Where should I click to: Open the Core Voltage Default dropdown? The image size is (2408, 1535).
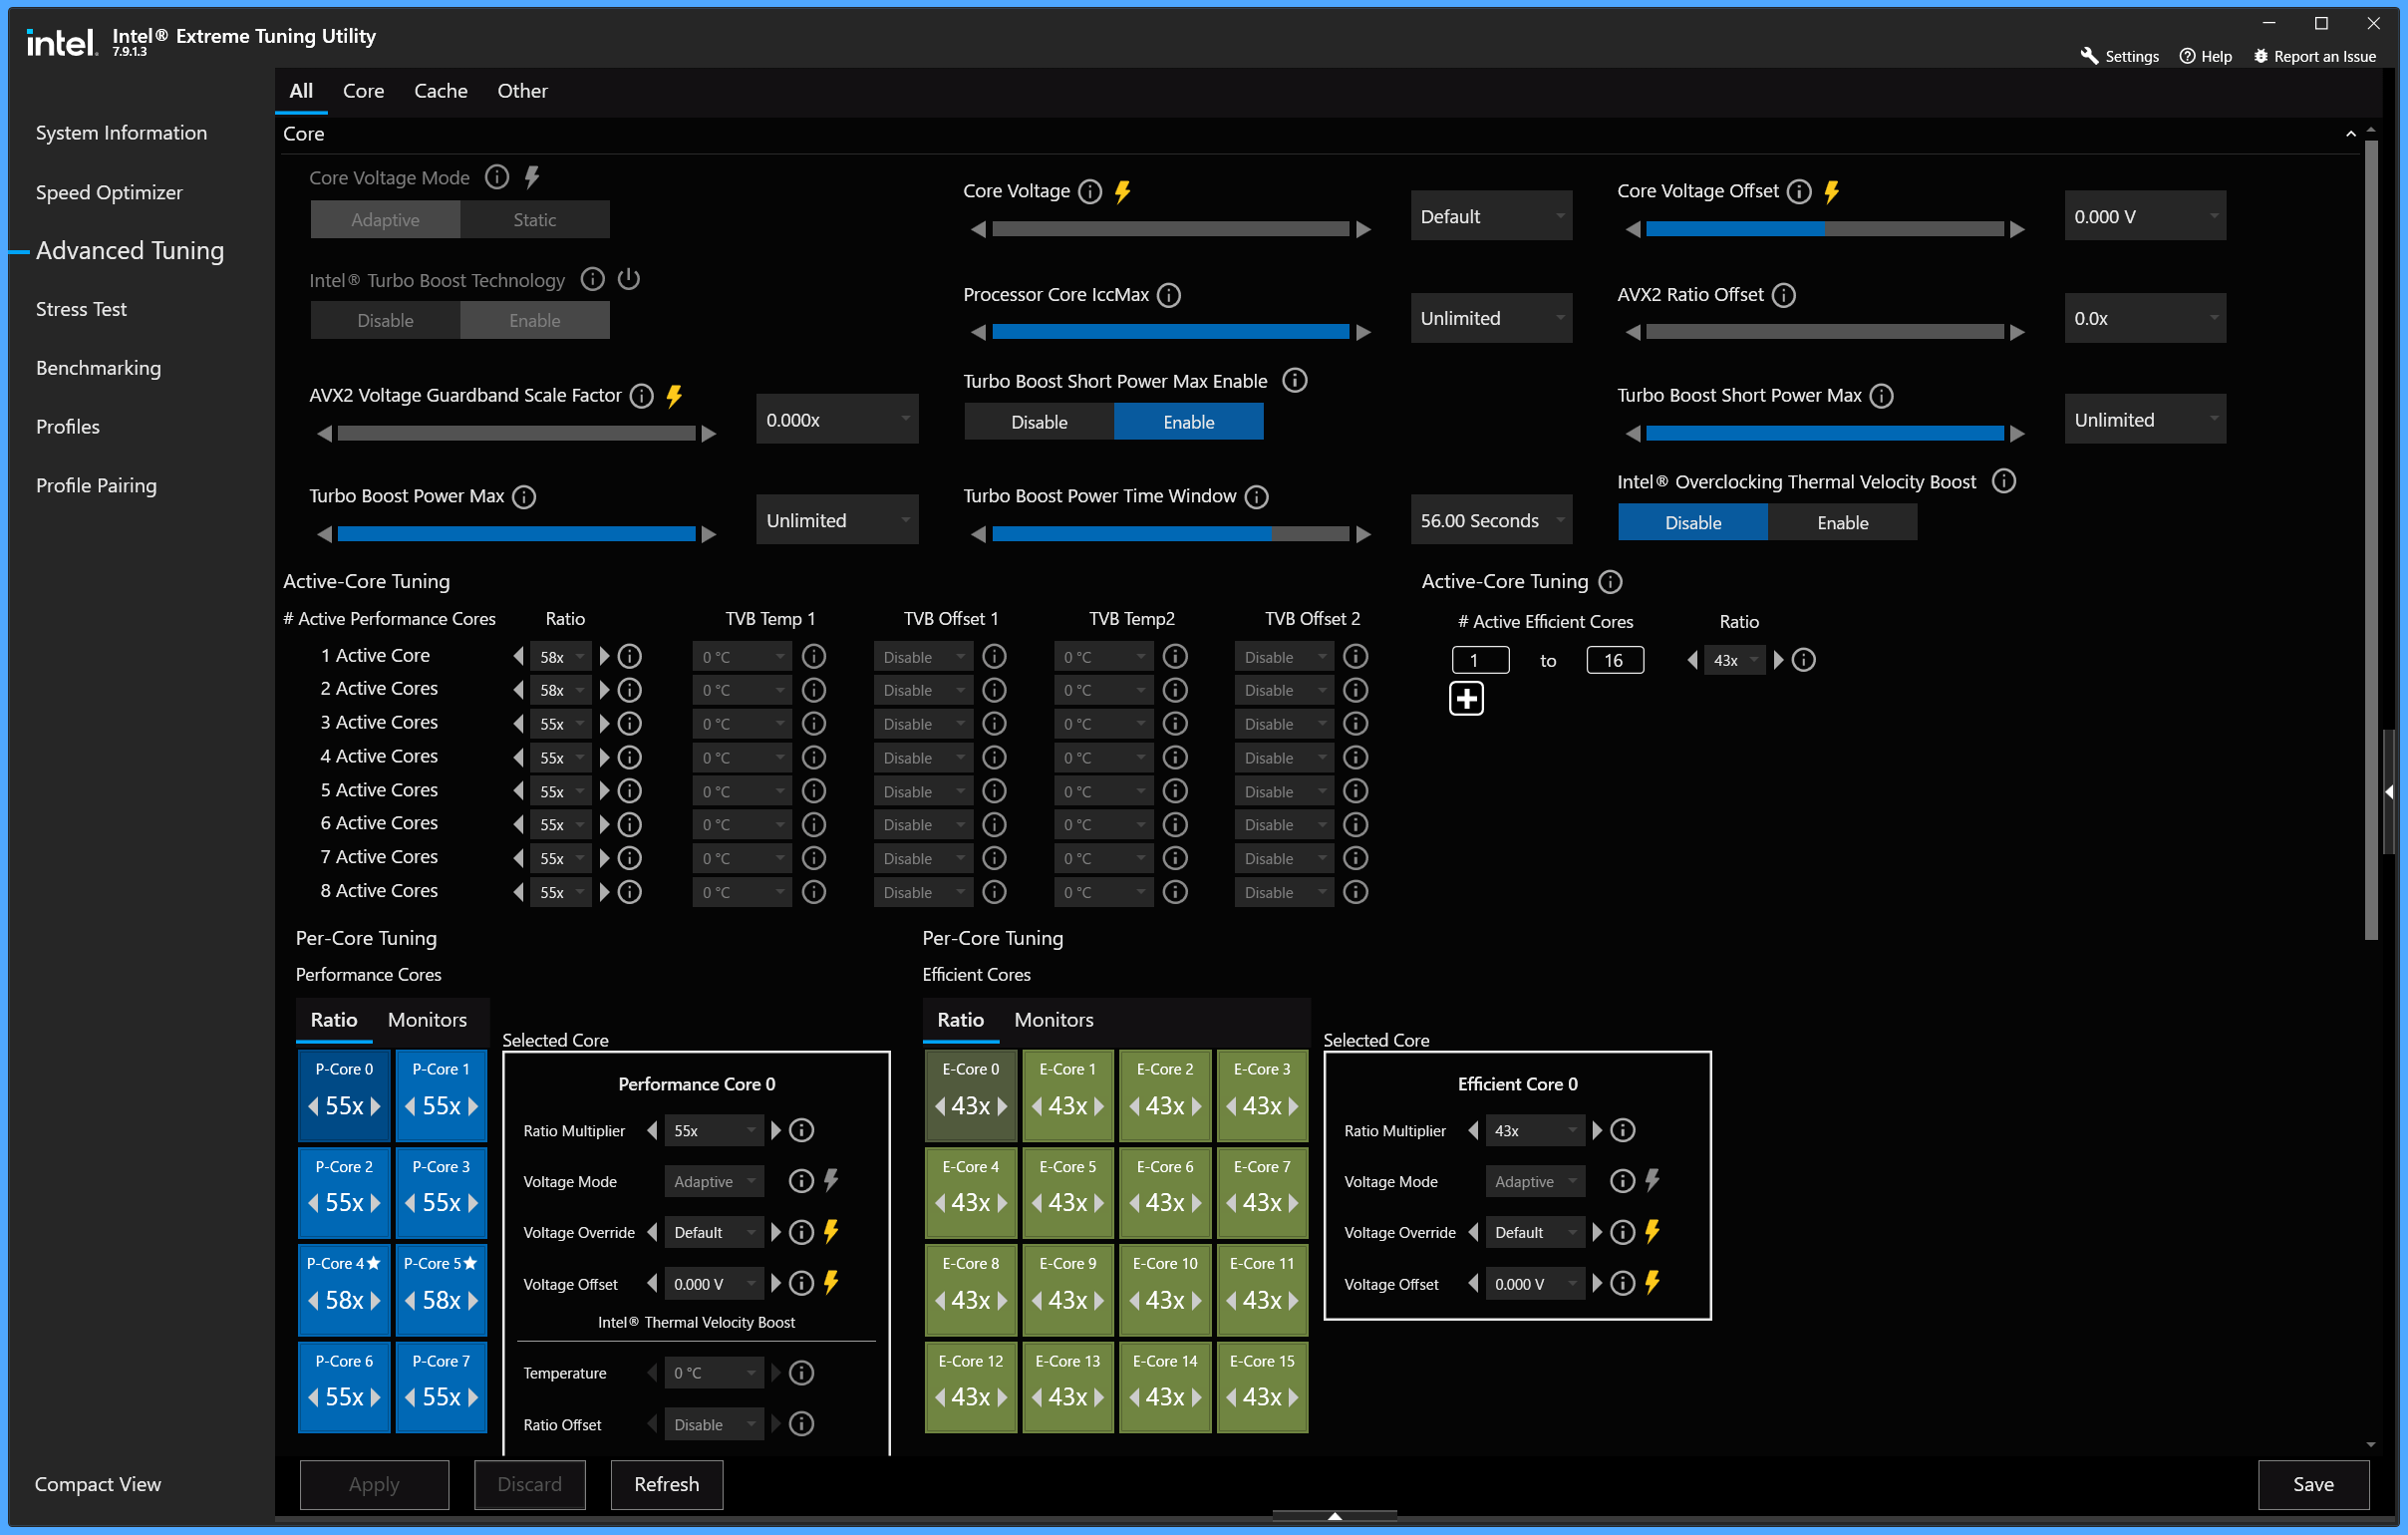point(1491,216)
